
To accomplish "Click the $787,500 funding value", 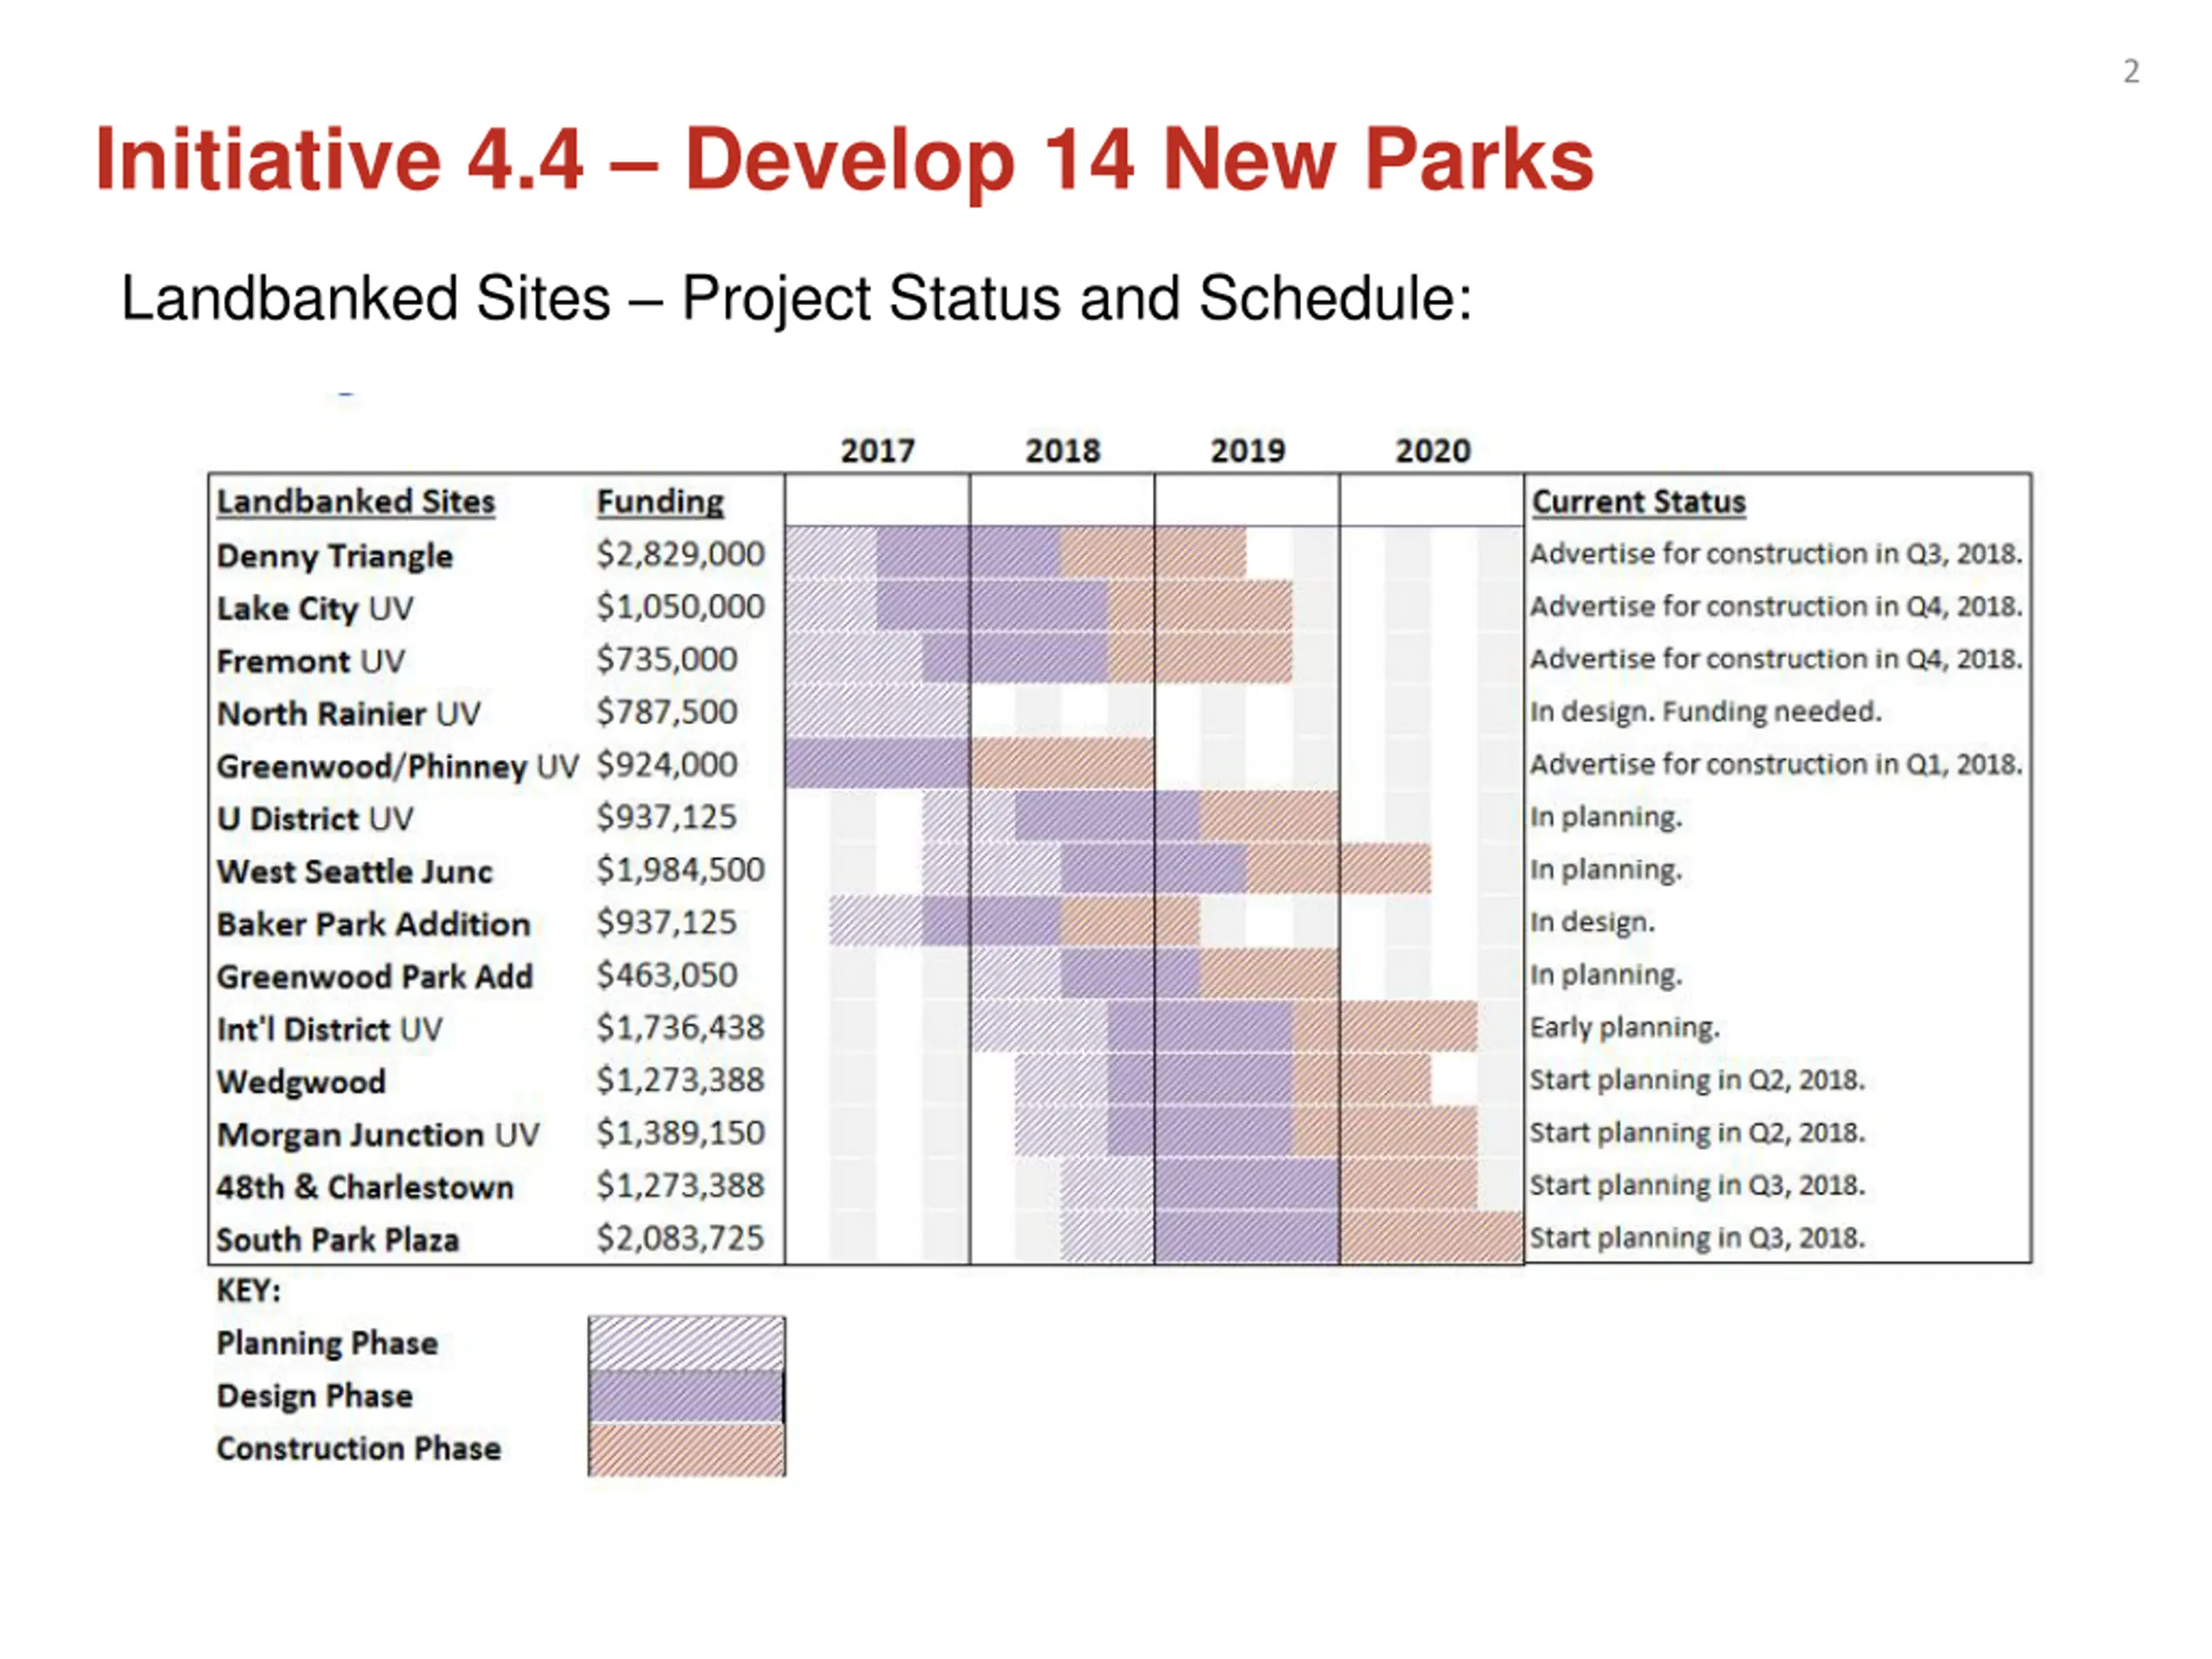I will (667, 712).
